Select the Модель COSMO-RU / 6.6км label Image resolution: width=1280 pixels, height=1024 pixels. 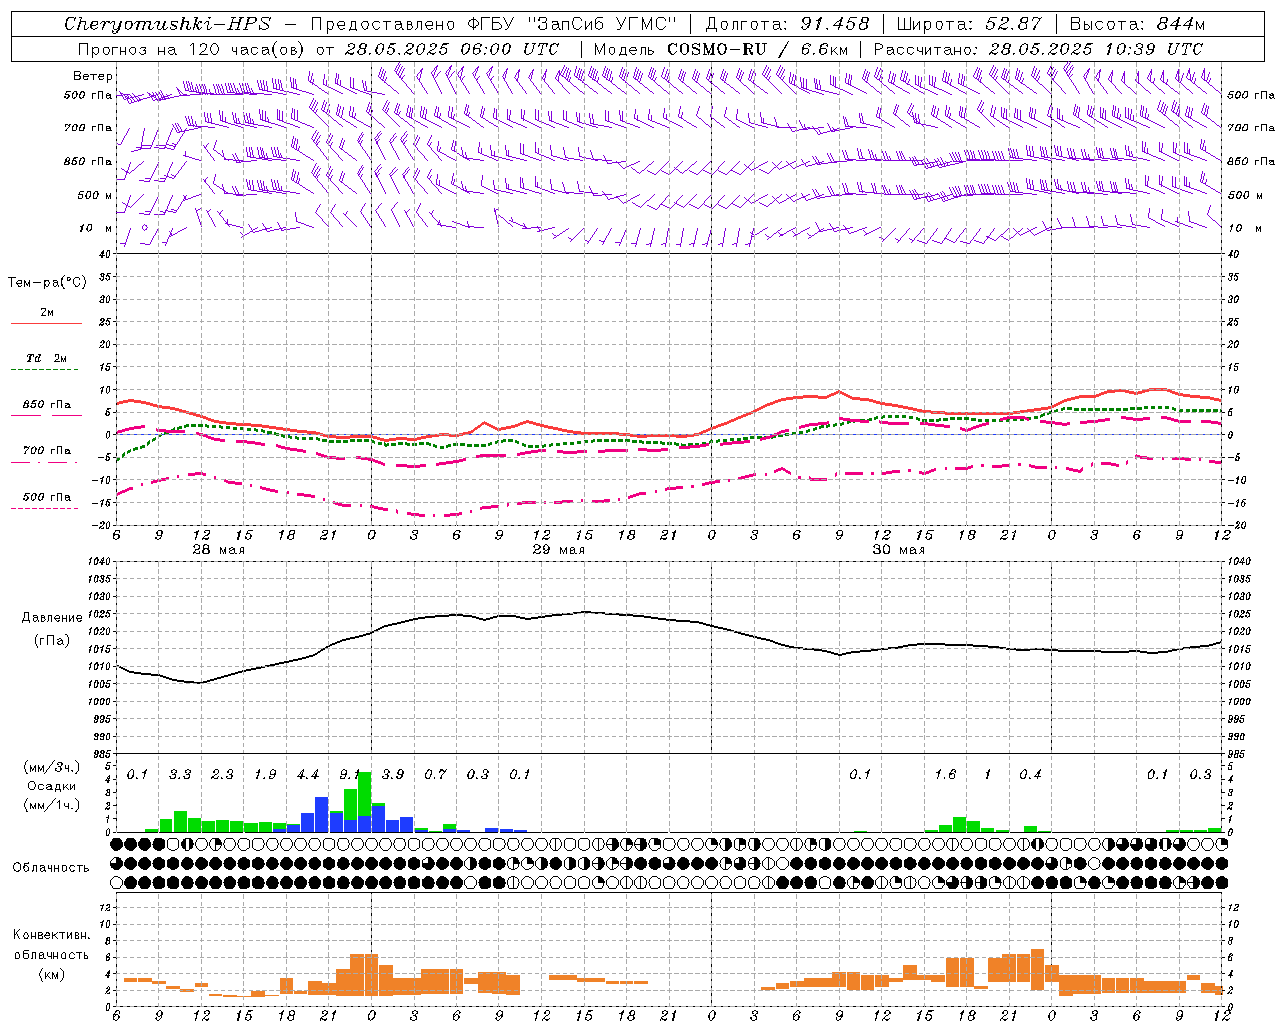tap(721, 49)
